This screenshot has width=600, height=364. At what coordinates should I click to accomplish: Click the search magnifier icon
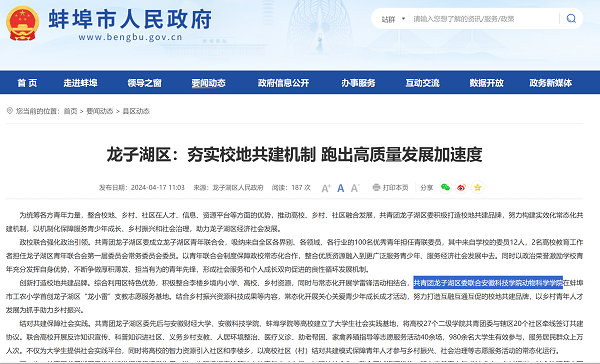point(571,18)
